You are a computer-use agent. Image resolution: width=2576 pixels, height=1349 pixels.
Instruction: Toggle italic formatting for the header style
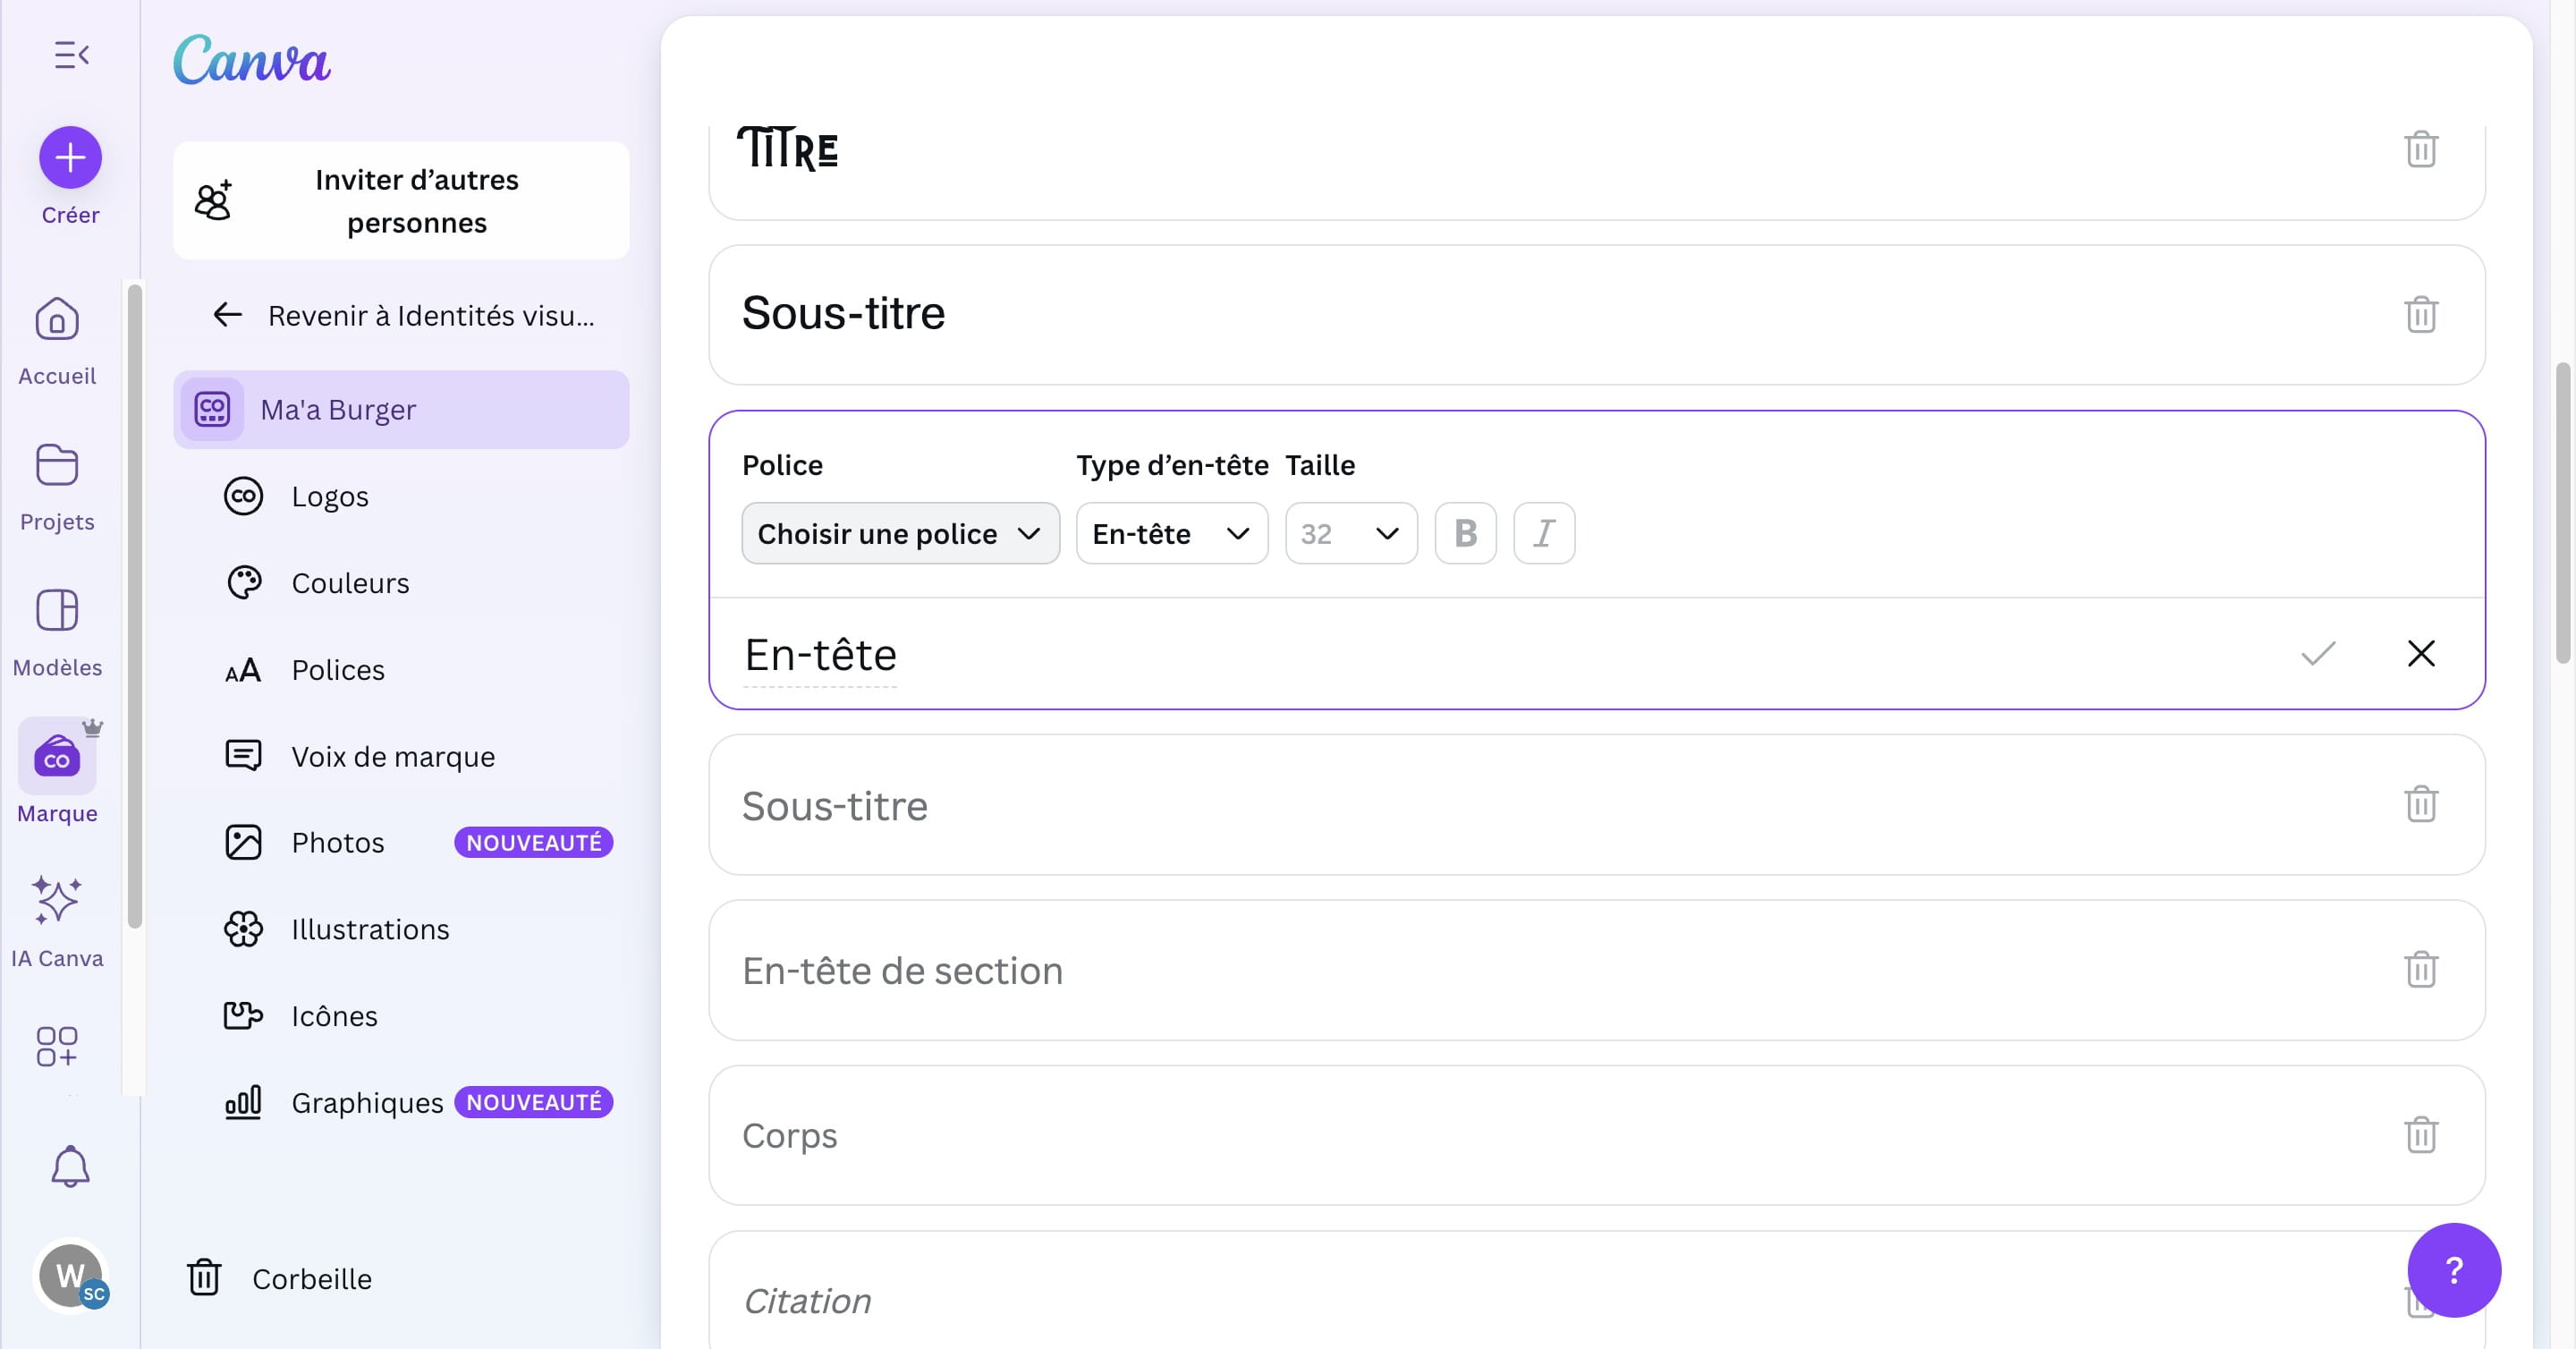click(1543, 533)
